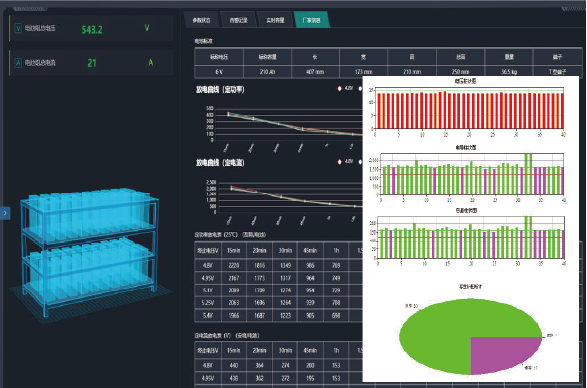Click the 2220 cell in the power table

click(x=234, y=266)
